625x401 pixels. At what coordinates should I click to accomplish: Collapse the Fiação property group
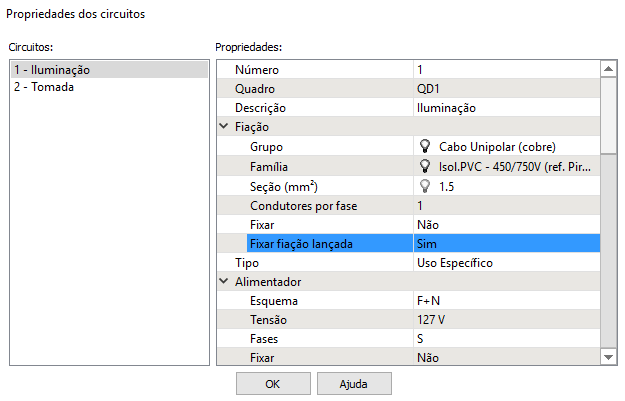(223, 128)
